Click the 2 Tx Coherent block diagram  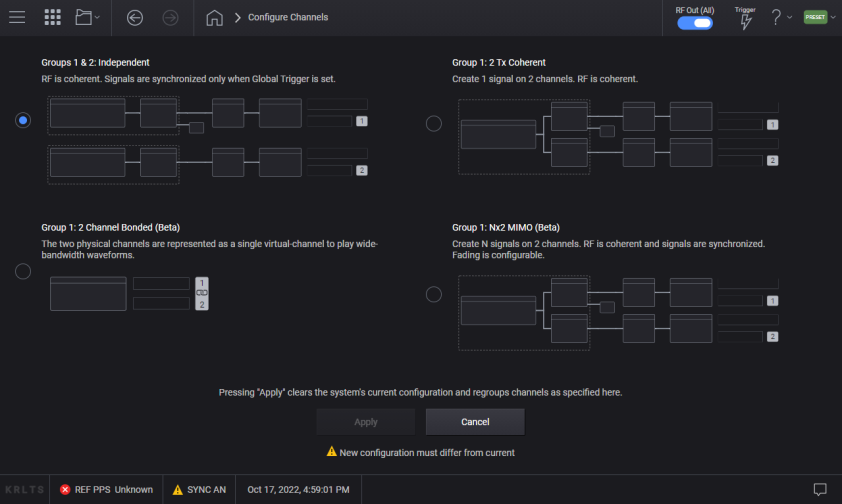point(619,137)
